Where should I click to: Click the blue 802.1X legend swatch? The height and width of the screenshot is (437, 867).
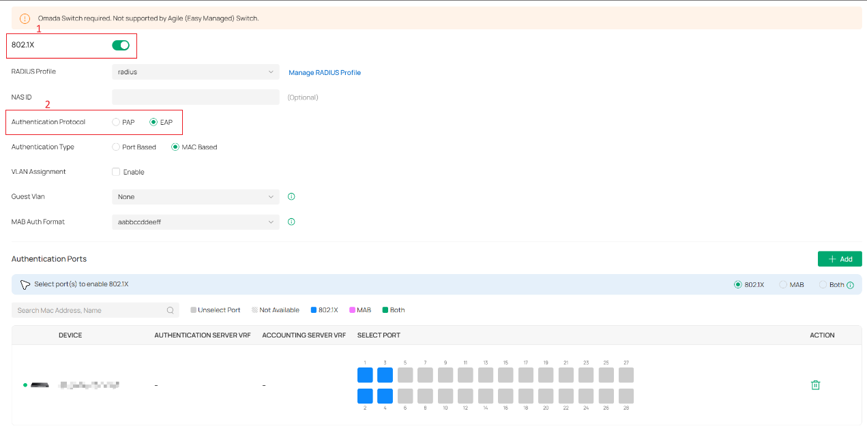coord(314,310)
